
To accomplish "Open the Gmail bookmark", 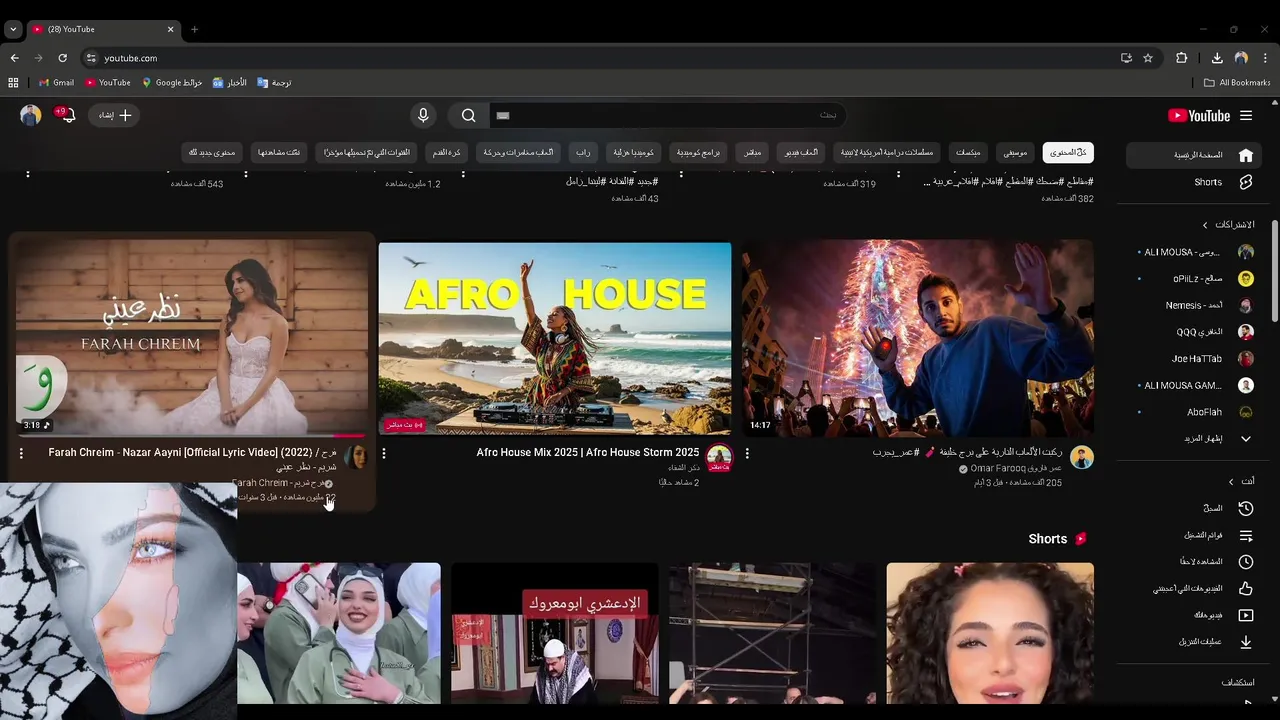I will point(56,83).
